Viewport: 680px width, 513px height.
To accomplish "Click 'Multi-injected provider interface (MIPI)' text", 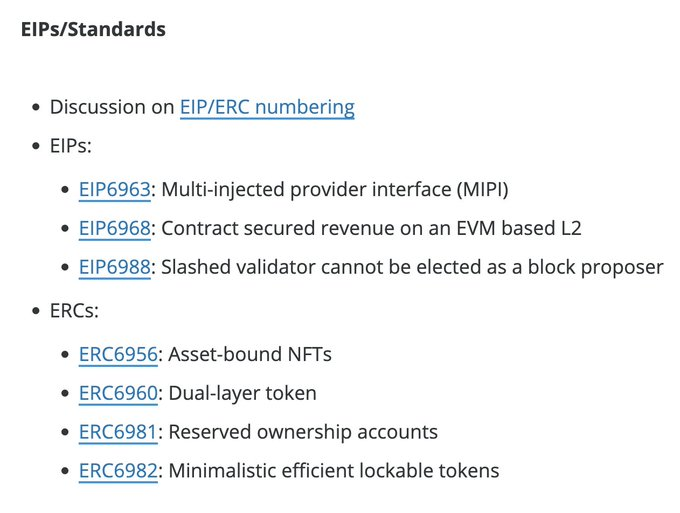I will pyautogui.click(x=335, y=190).
